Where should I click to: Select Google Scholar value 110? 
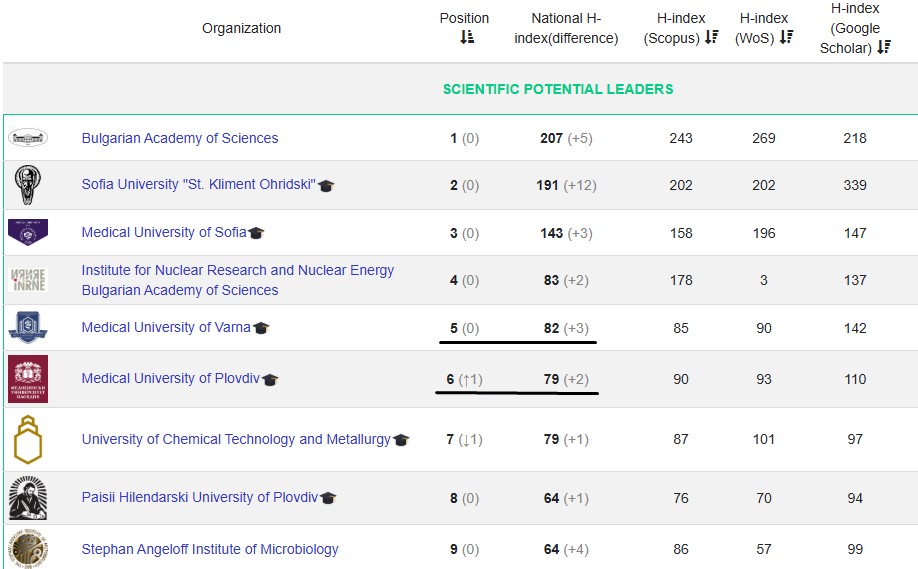(x=855, y=379)
